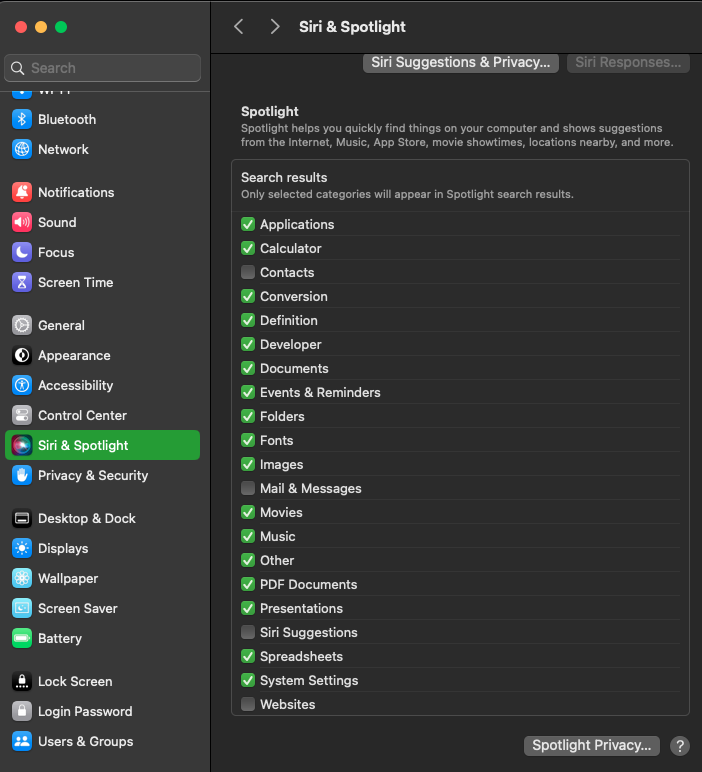This screenshot has height=772, width=702.
Task: Toggle the PDF Documents checkbox
Action: (248, 584)
